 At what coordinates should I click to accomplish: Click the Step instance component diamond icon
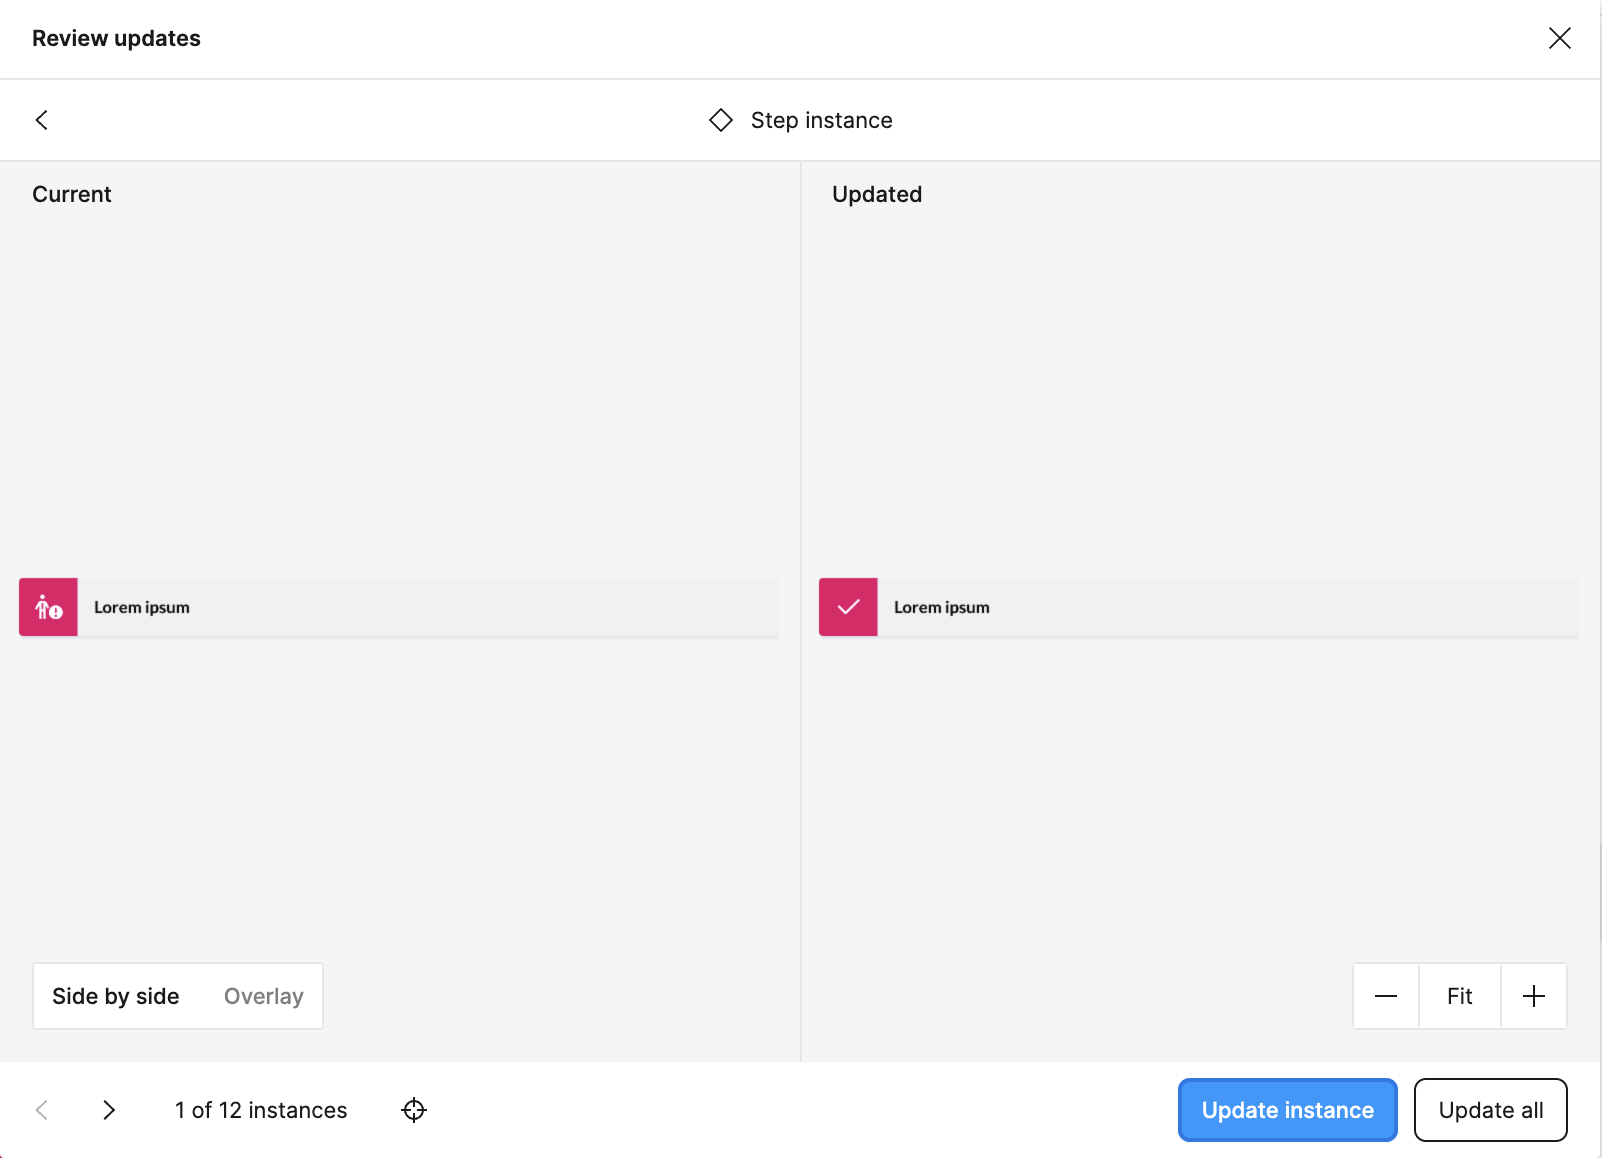(x=721, y=120)
